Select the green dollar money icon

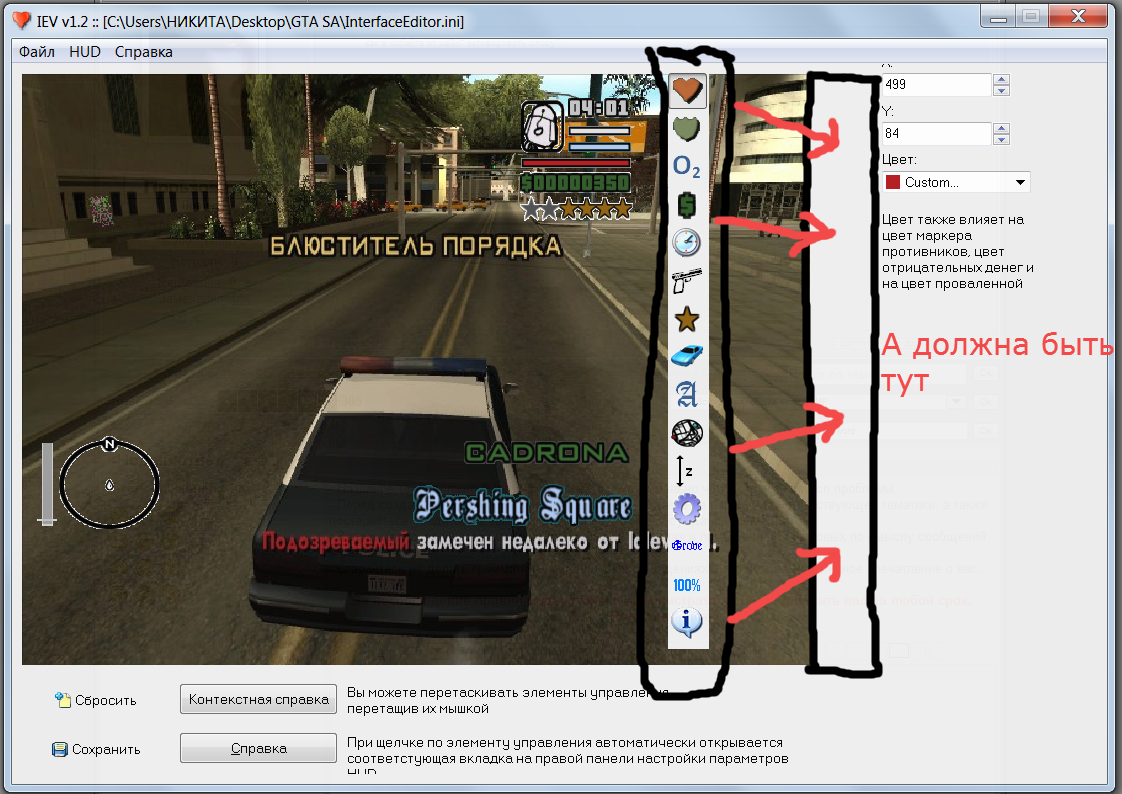pyautogui.click(x=687, y=205)
